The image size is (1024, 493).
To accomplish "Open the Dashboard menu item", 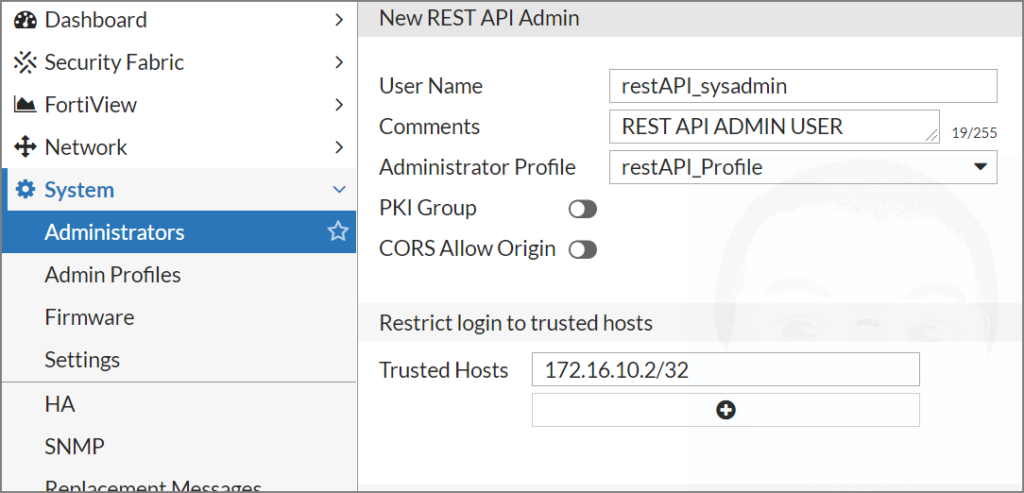I will pyautogui.click(x=179, y=20).
